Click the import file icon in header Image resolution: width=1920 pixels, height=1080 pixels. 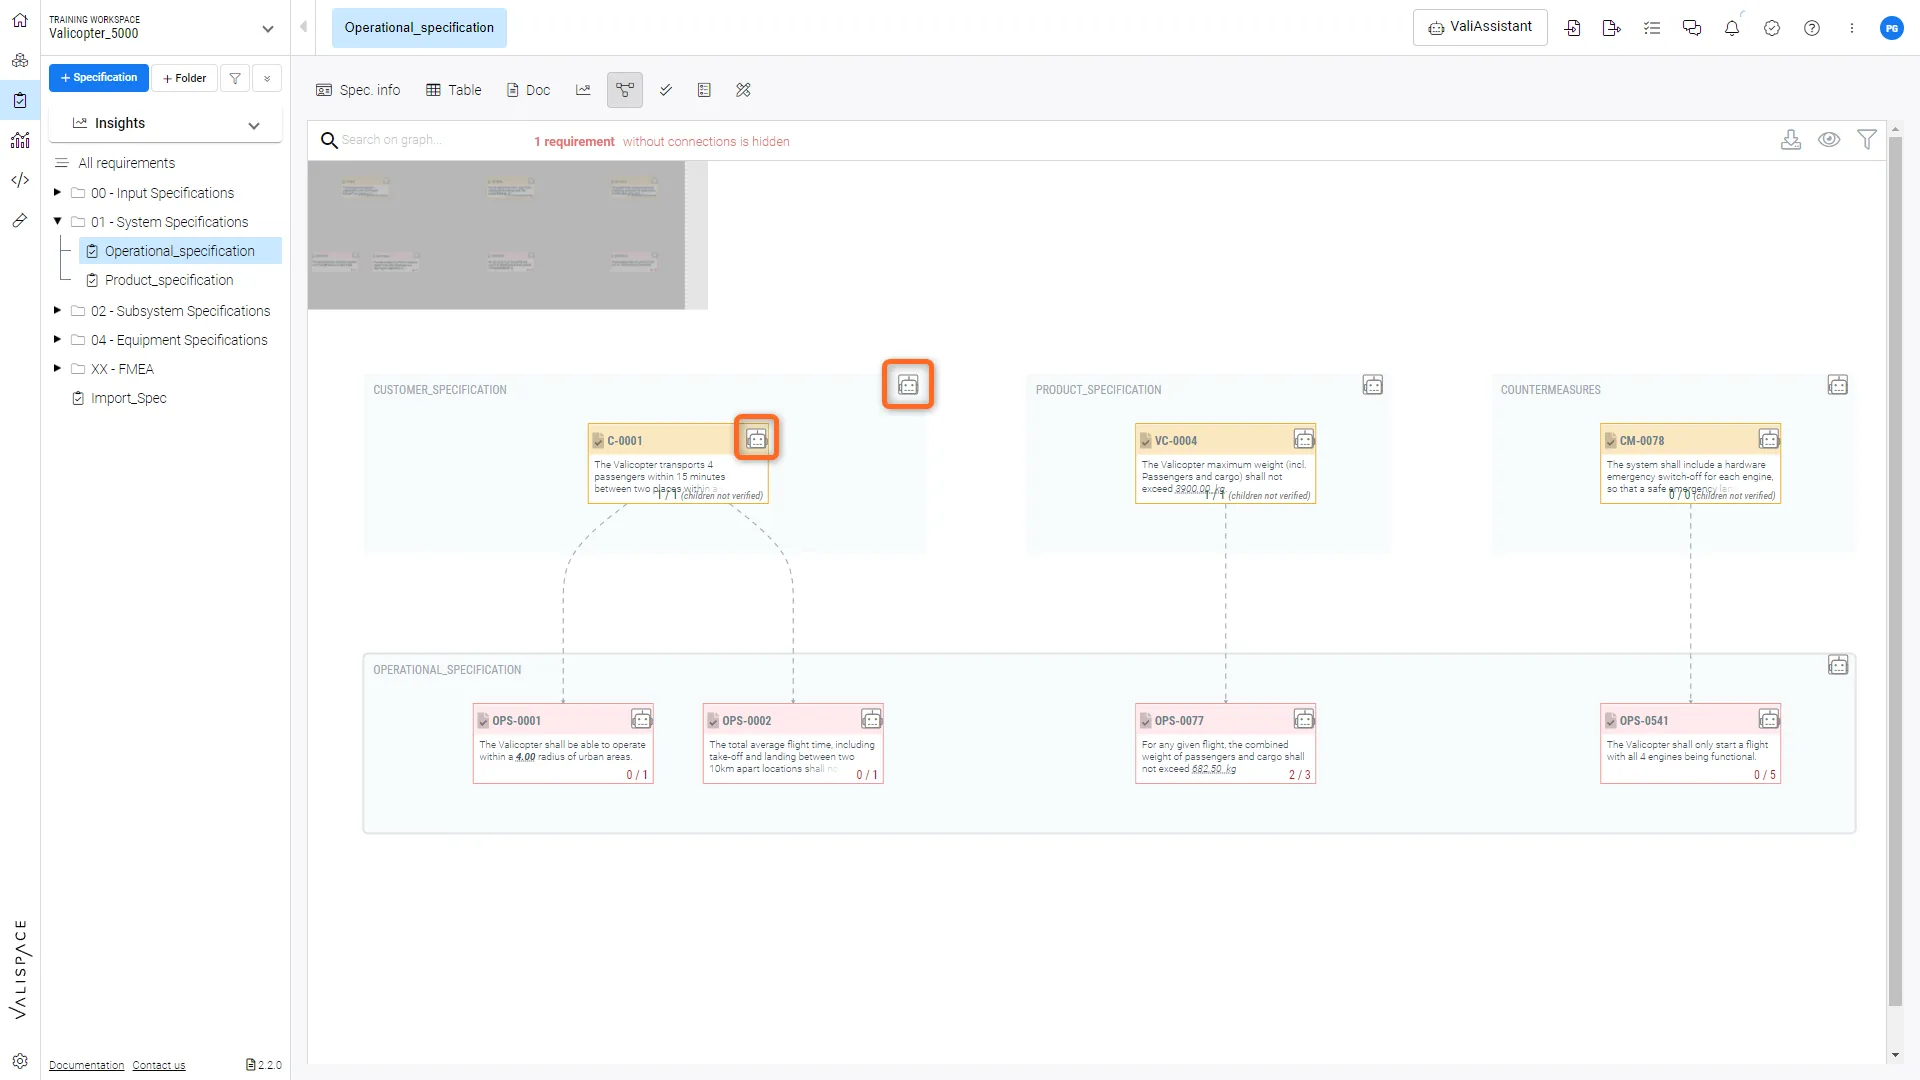1572,28
